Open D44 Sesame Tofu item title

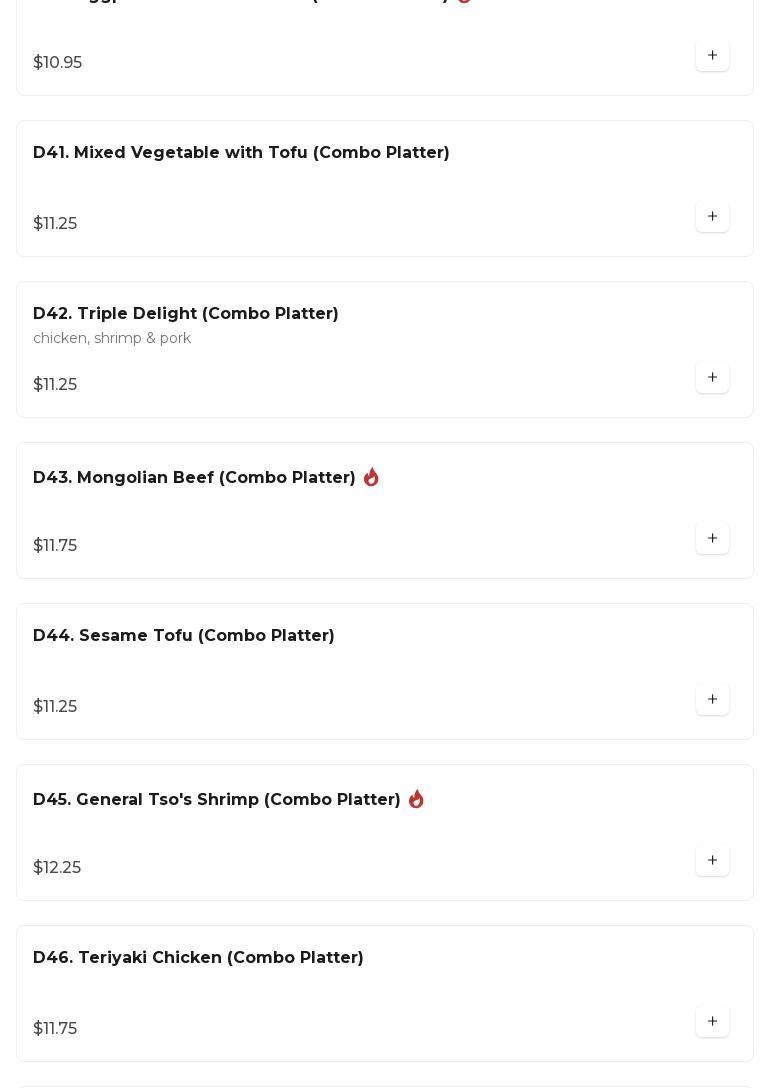(184, 636)
